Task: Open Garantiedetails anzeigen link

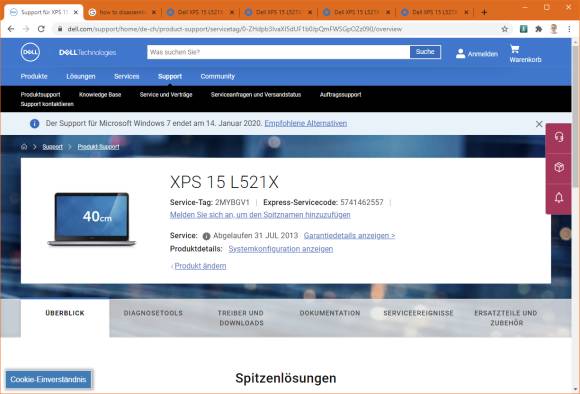Action: (x=350, y=236)
